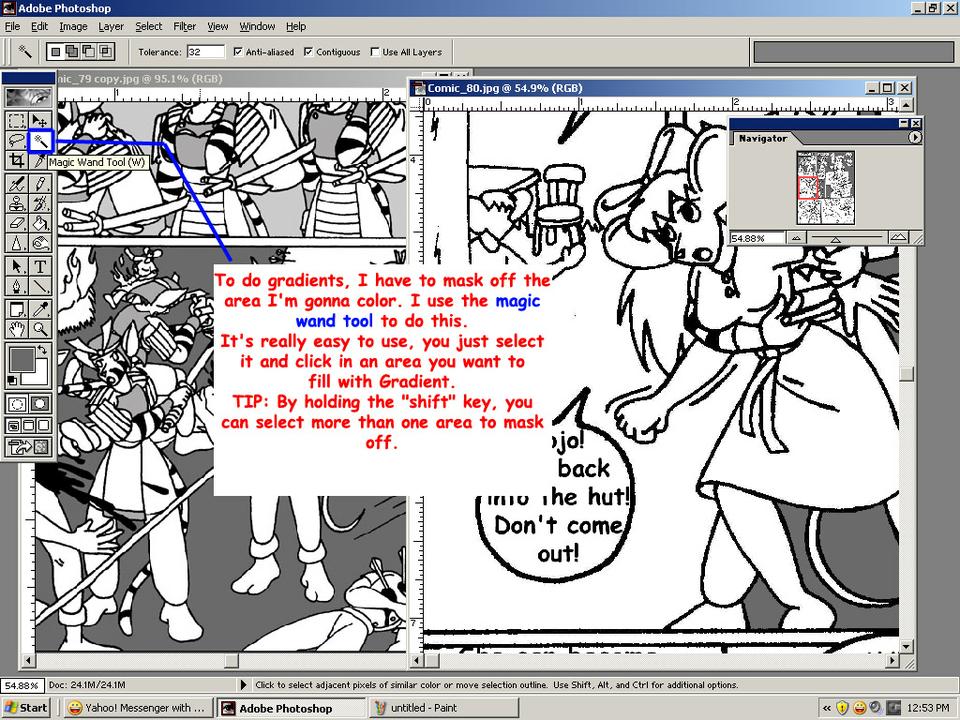Open the Window menu
960x720 pixels.
[257, 26]
